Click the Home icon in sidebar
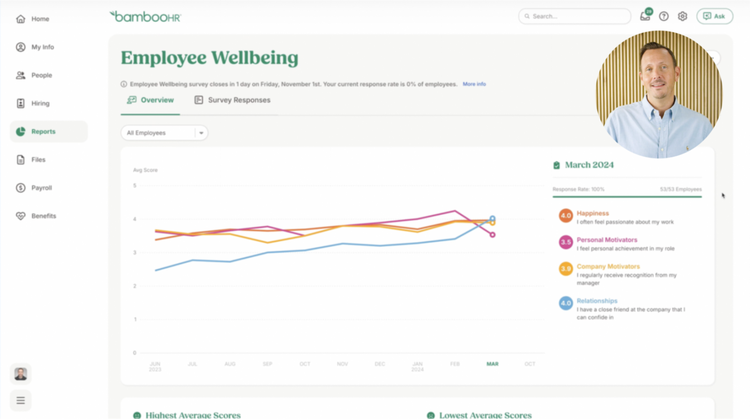The image size is (750, 419). pyautogui.click(x=21, y=19)
